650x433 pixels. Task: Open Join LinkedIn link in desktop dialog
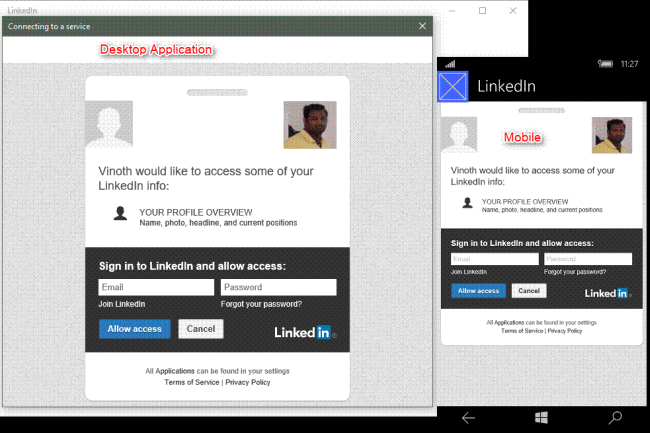click(x=122, y=304)
